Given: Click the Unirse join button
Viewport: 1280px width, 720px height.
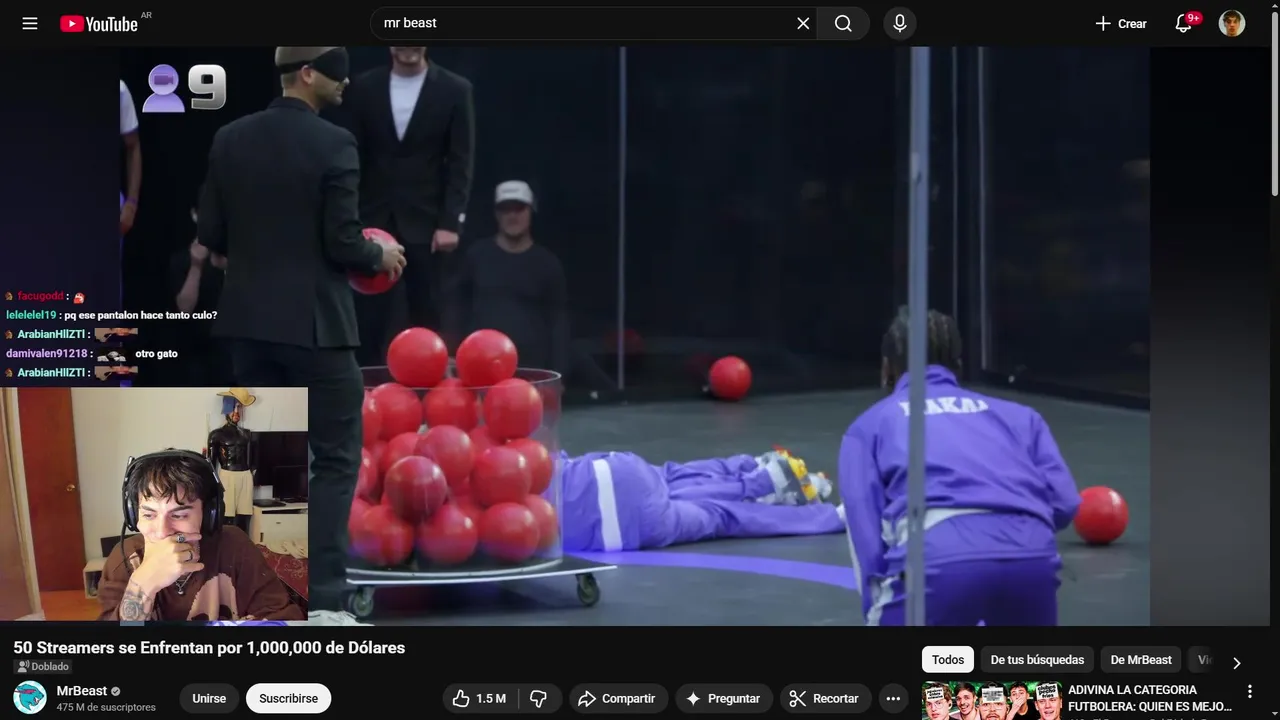Looking at the screenshot, I should (x=209, y=698).
